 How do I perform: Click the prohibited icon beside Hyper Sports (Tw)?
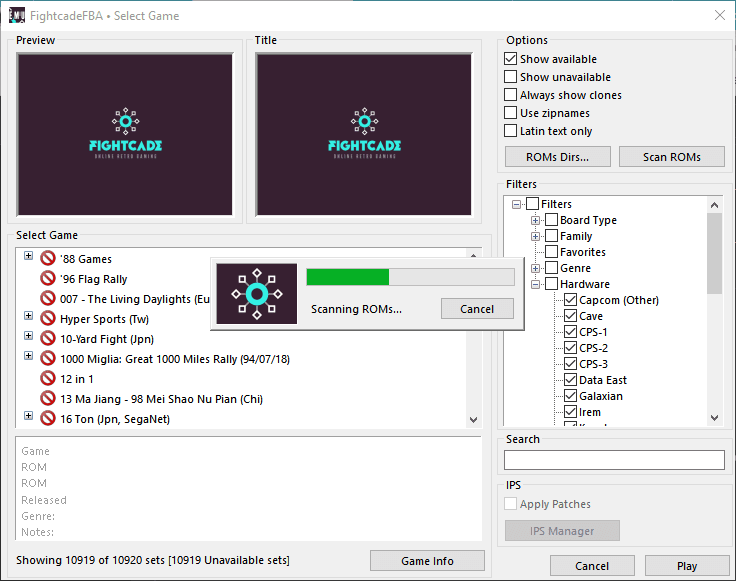pos(48,318)
